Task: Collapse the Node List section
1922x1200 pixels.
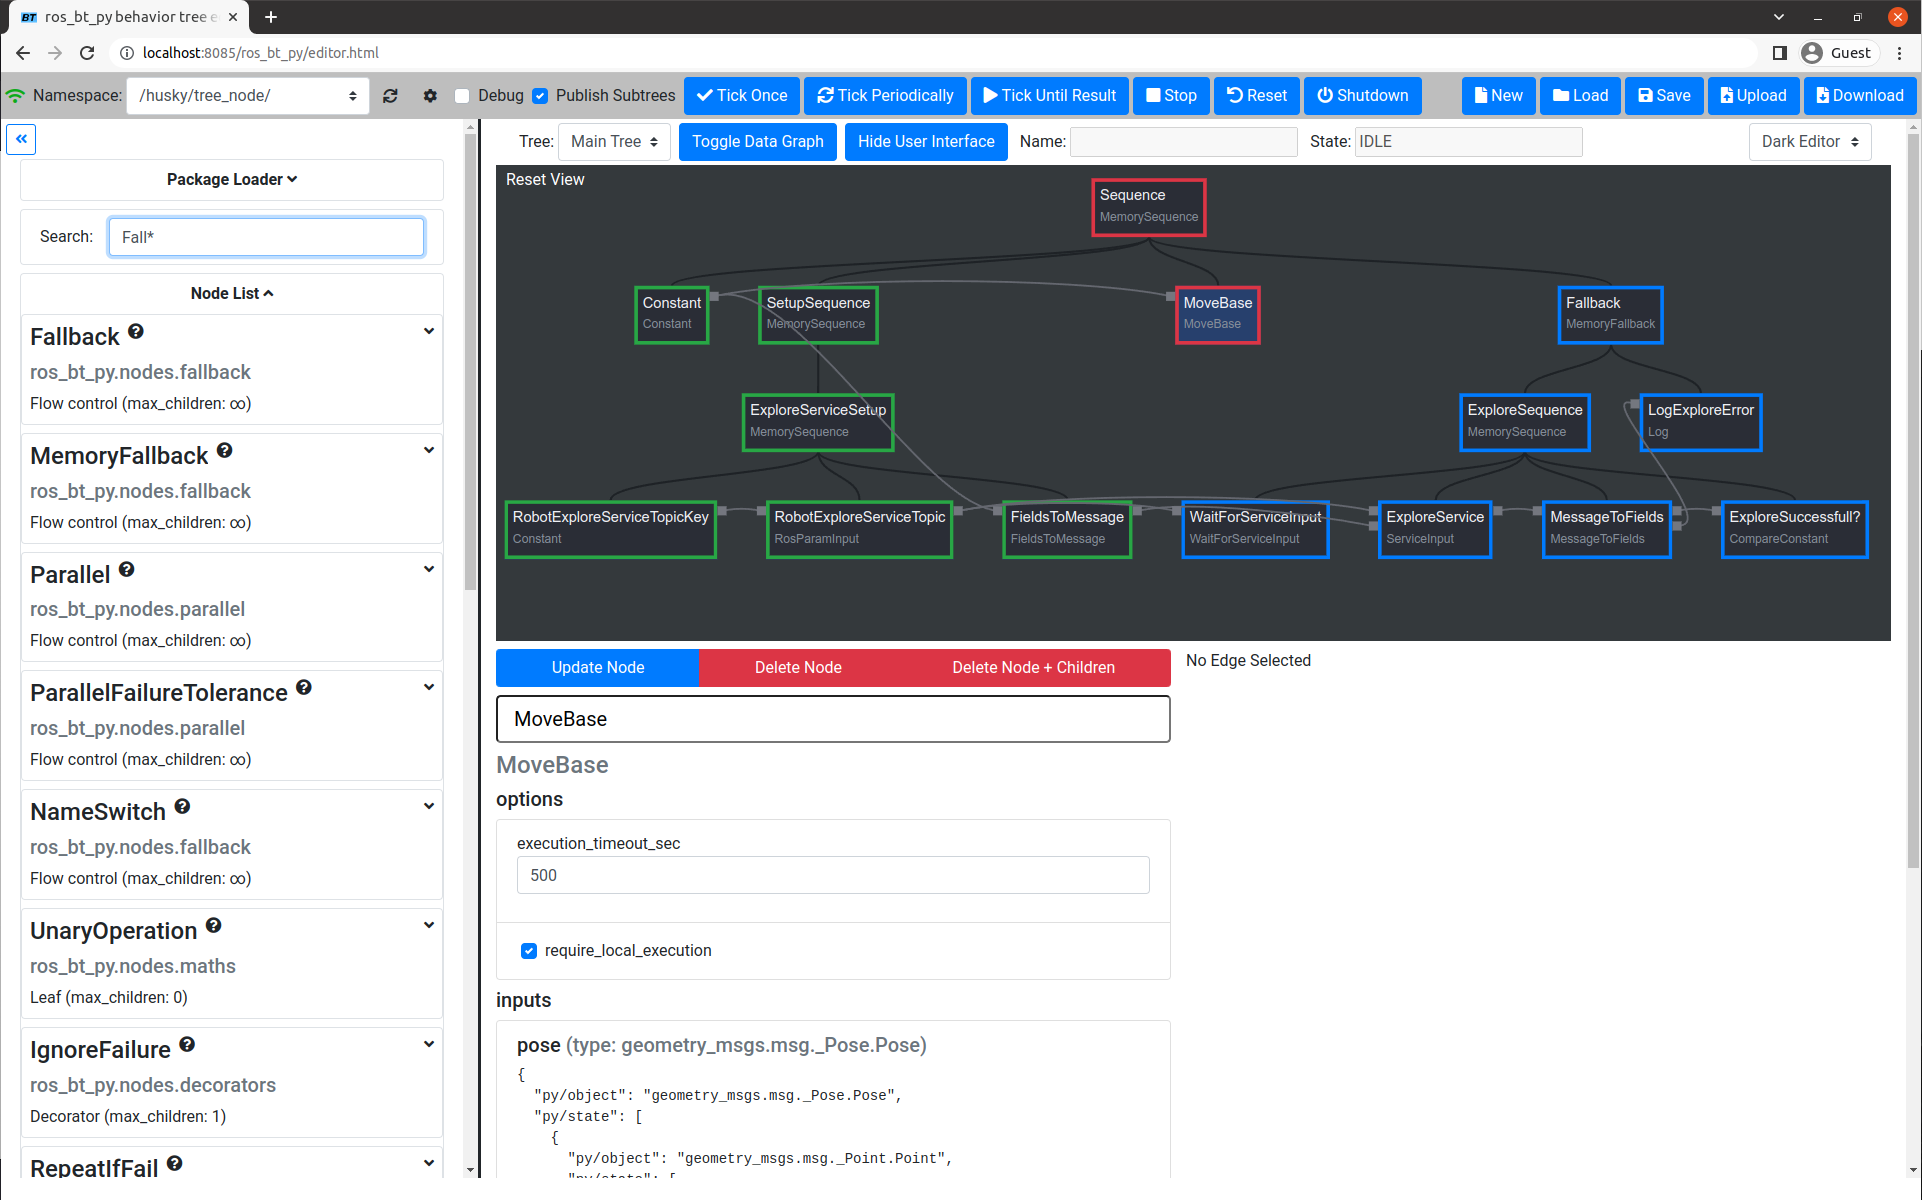Action: 231,293
